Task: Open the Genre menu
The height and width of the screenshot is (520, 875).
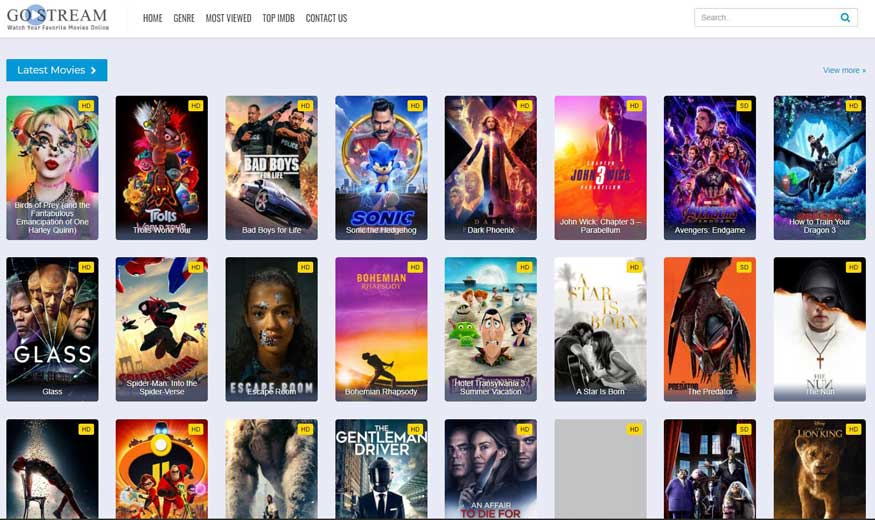Action: coord(184,18)
